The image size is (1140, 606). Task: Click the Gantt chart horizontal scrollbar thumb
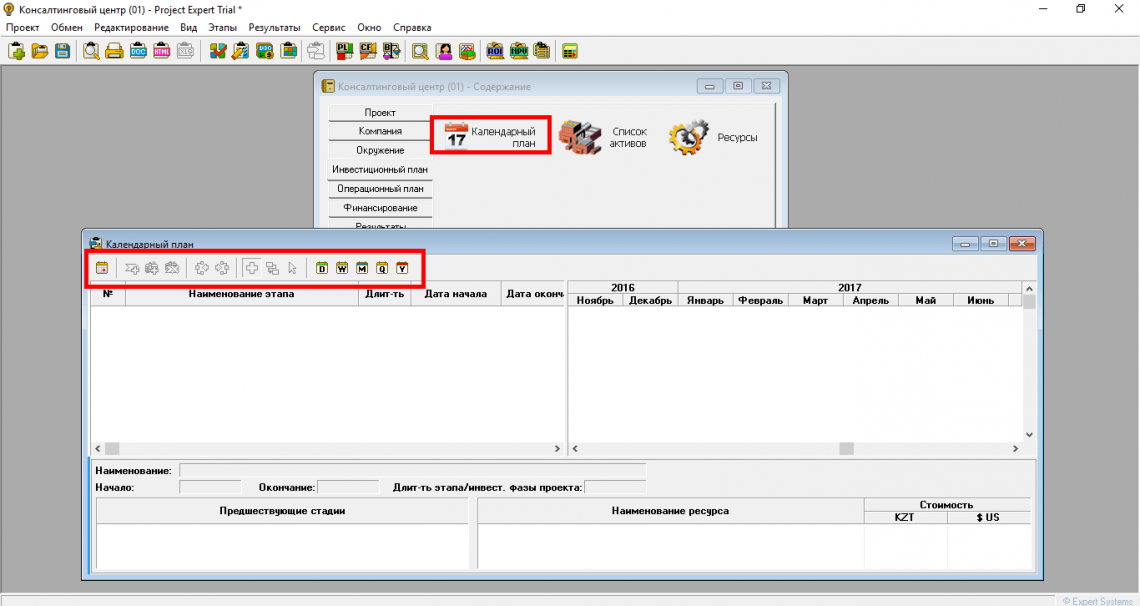click(846, 449)
